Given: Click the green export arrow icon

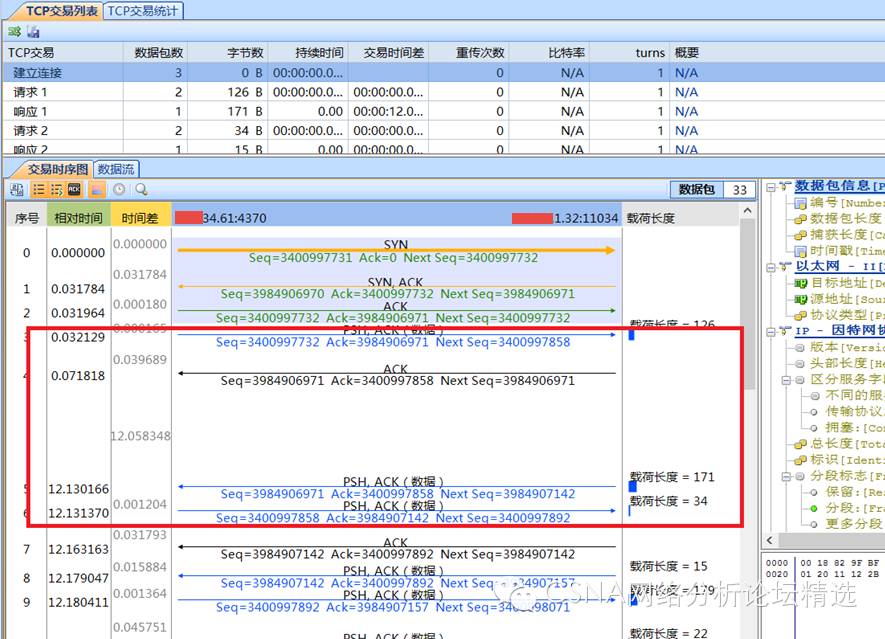Looking at the screenshot, I should tap(14, 33).
